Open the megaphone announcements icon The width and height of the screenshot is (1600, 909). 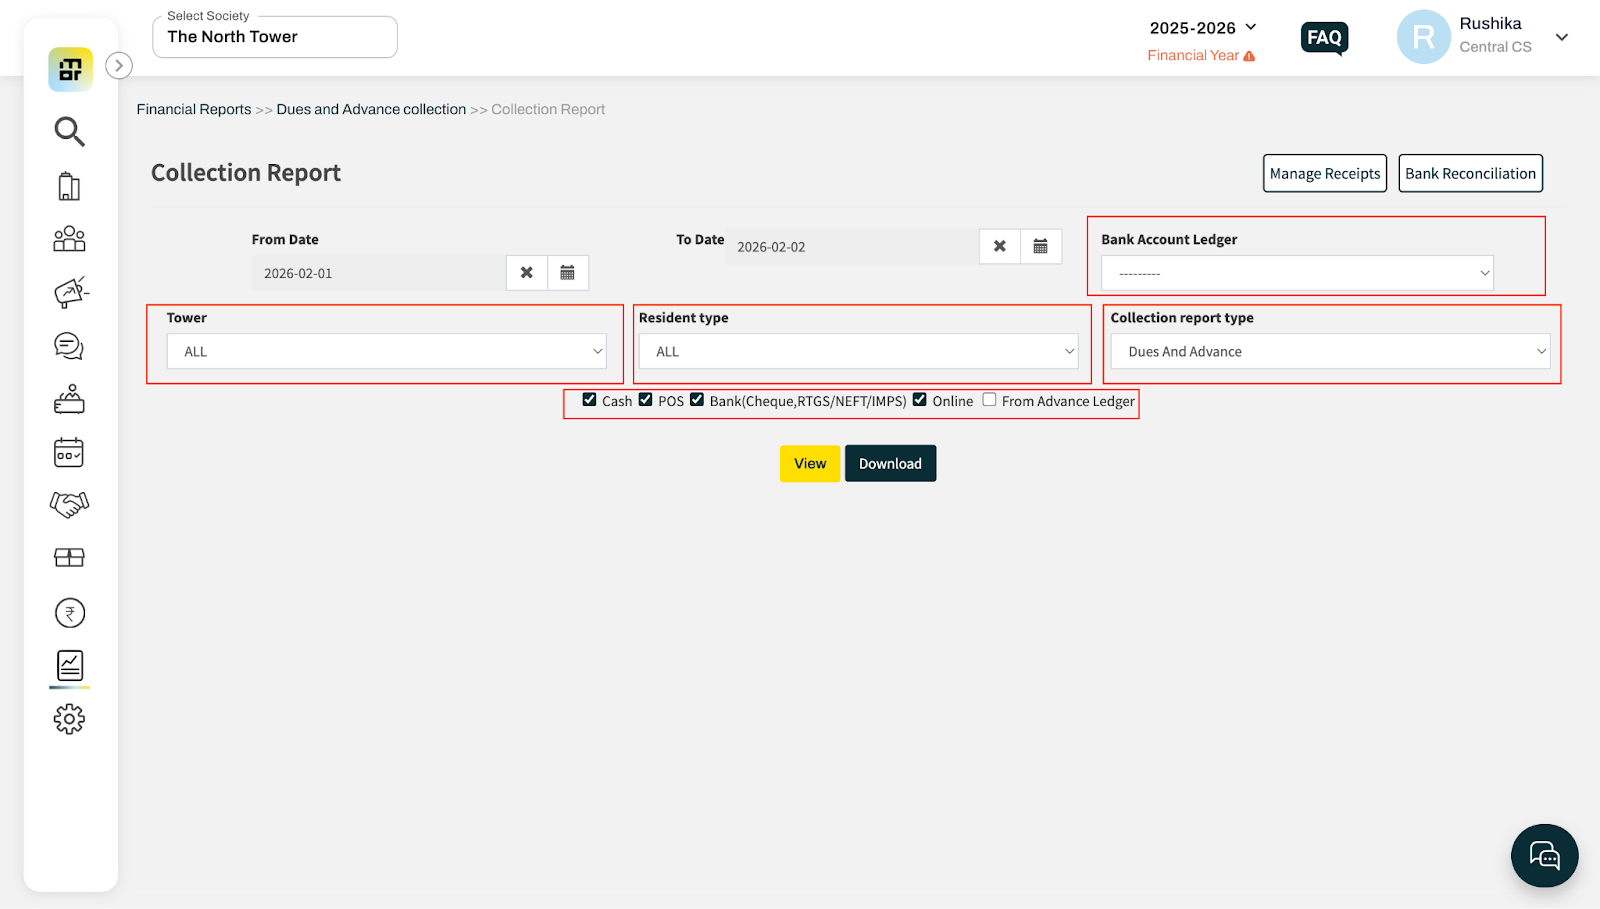(x=70, y=292)
